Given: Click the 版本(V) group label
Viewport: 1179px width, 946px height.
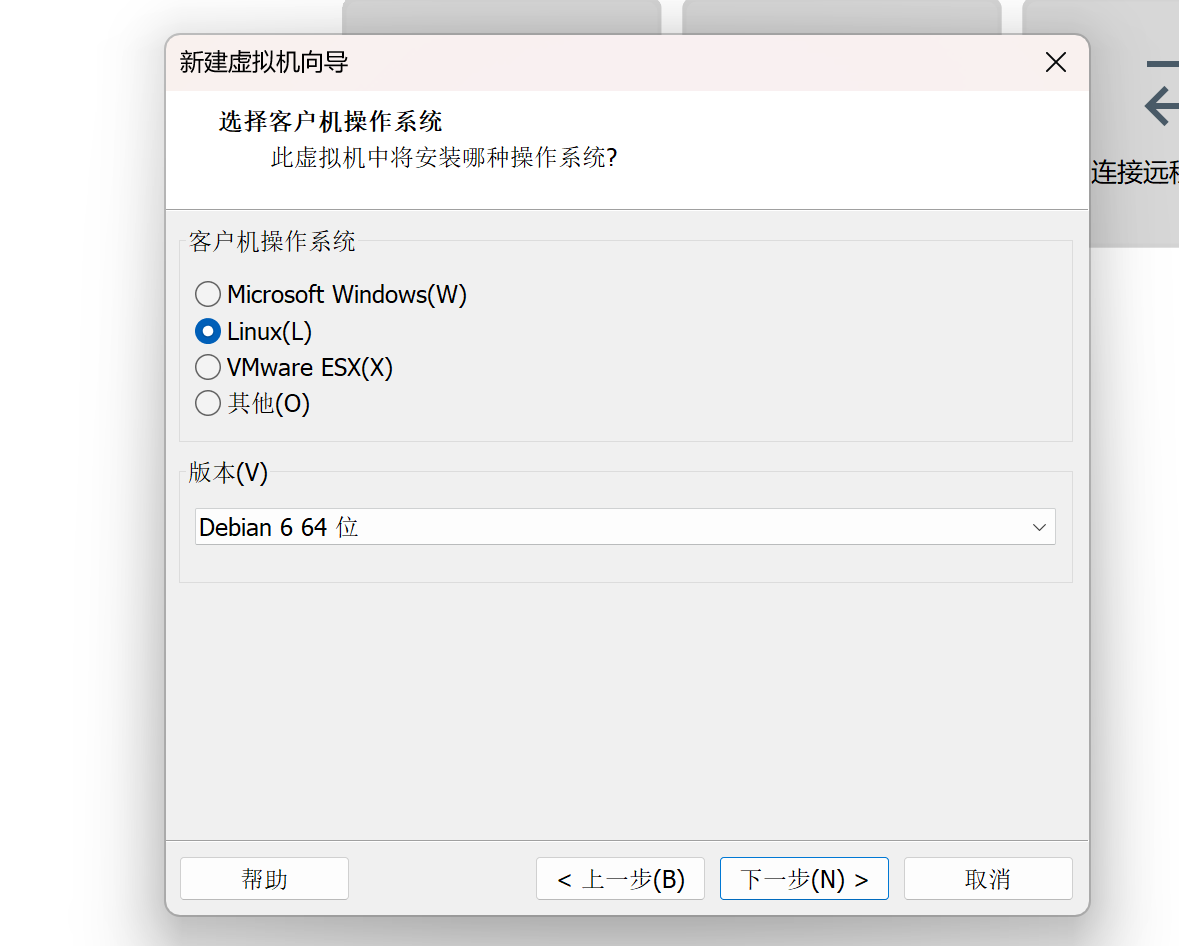Looking at the screenshot, I should coord(229,473).
